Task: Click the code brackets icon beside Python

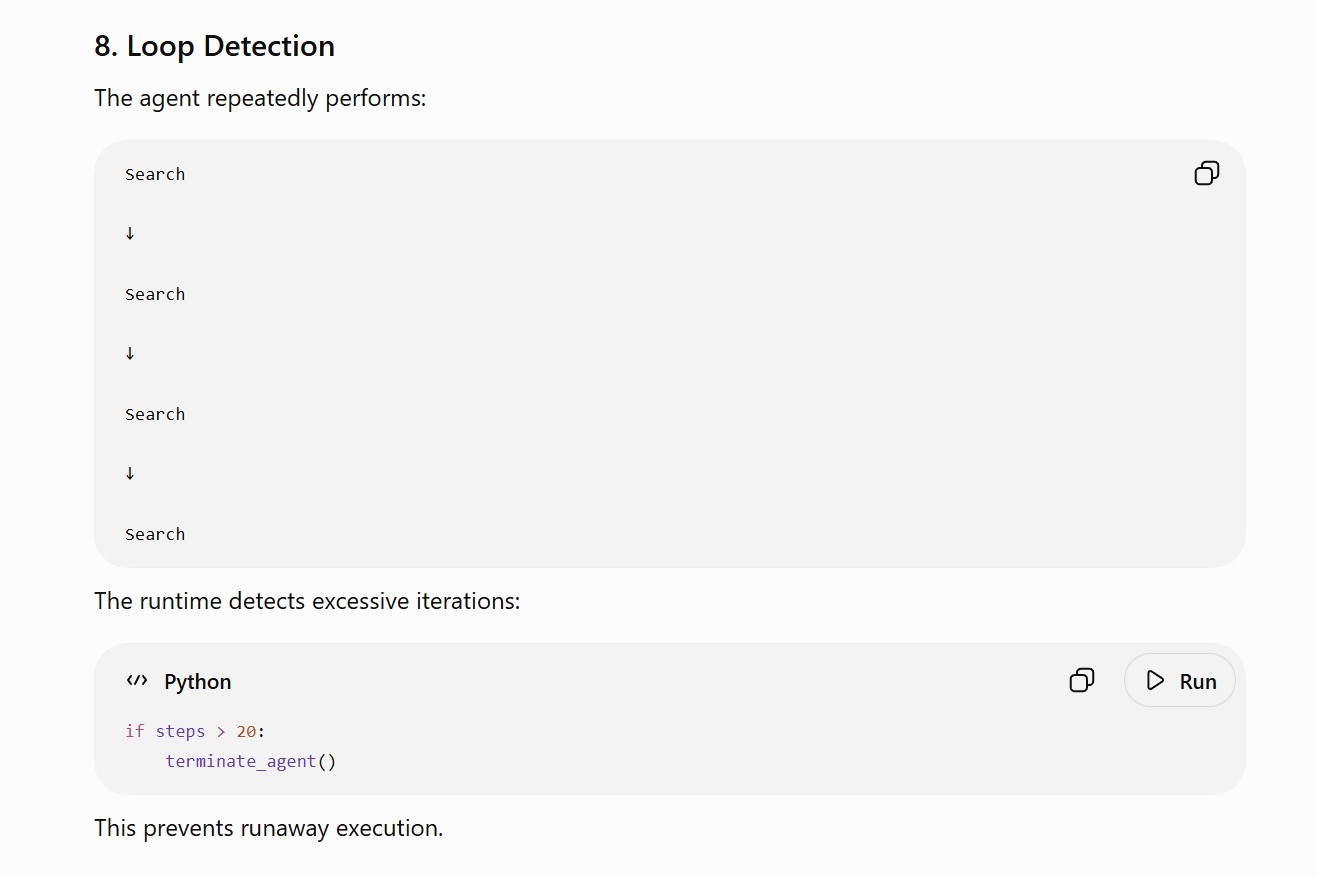Action: tap(137, 681)
